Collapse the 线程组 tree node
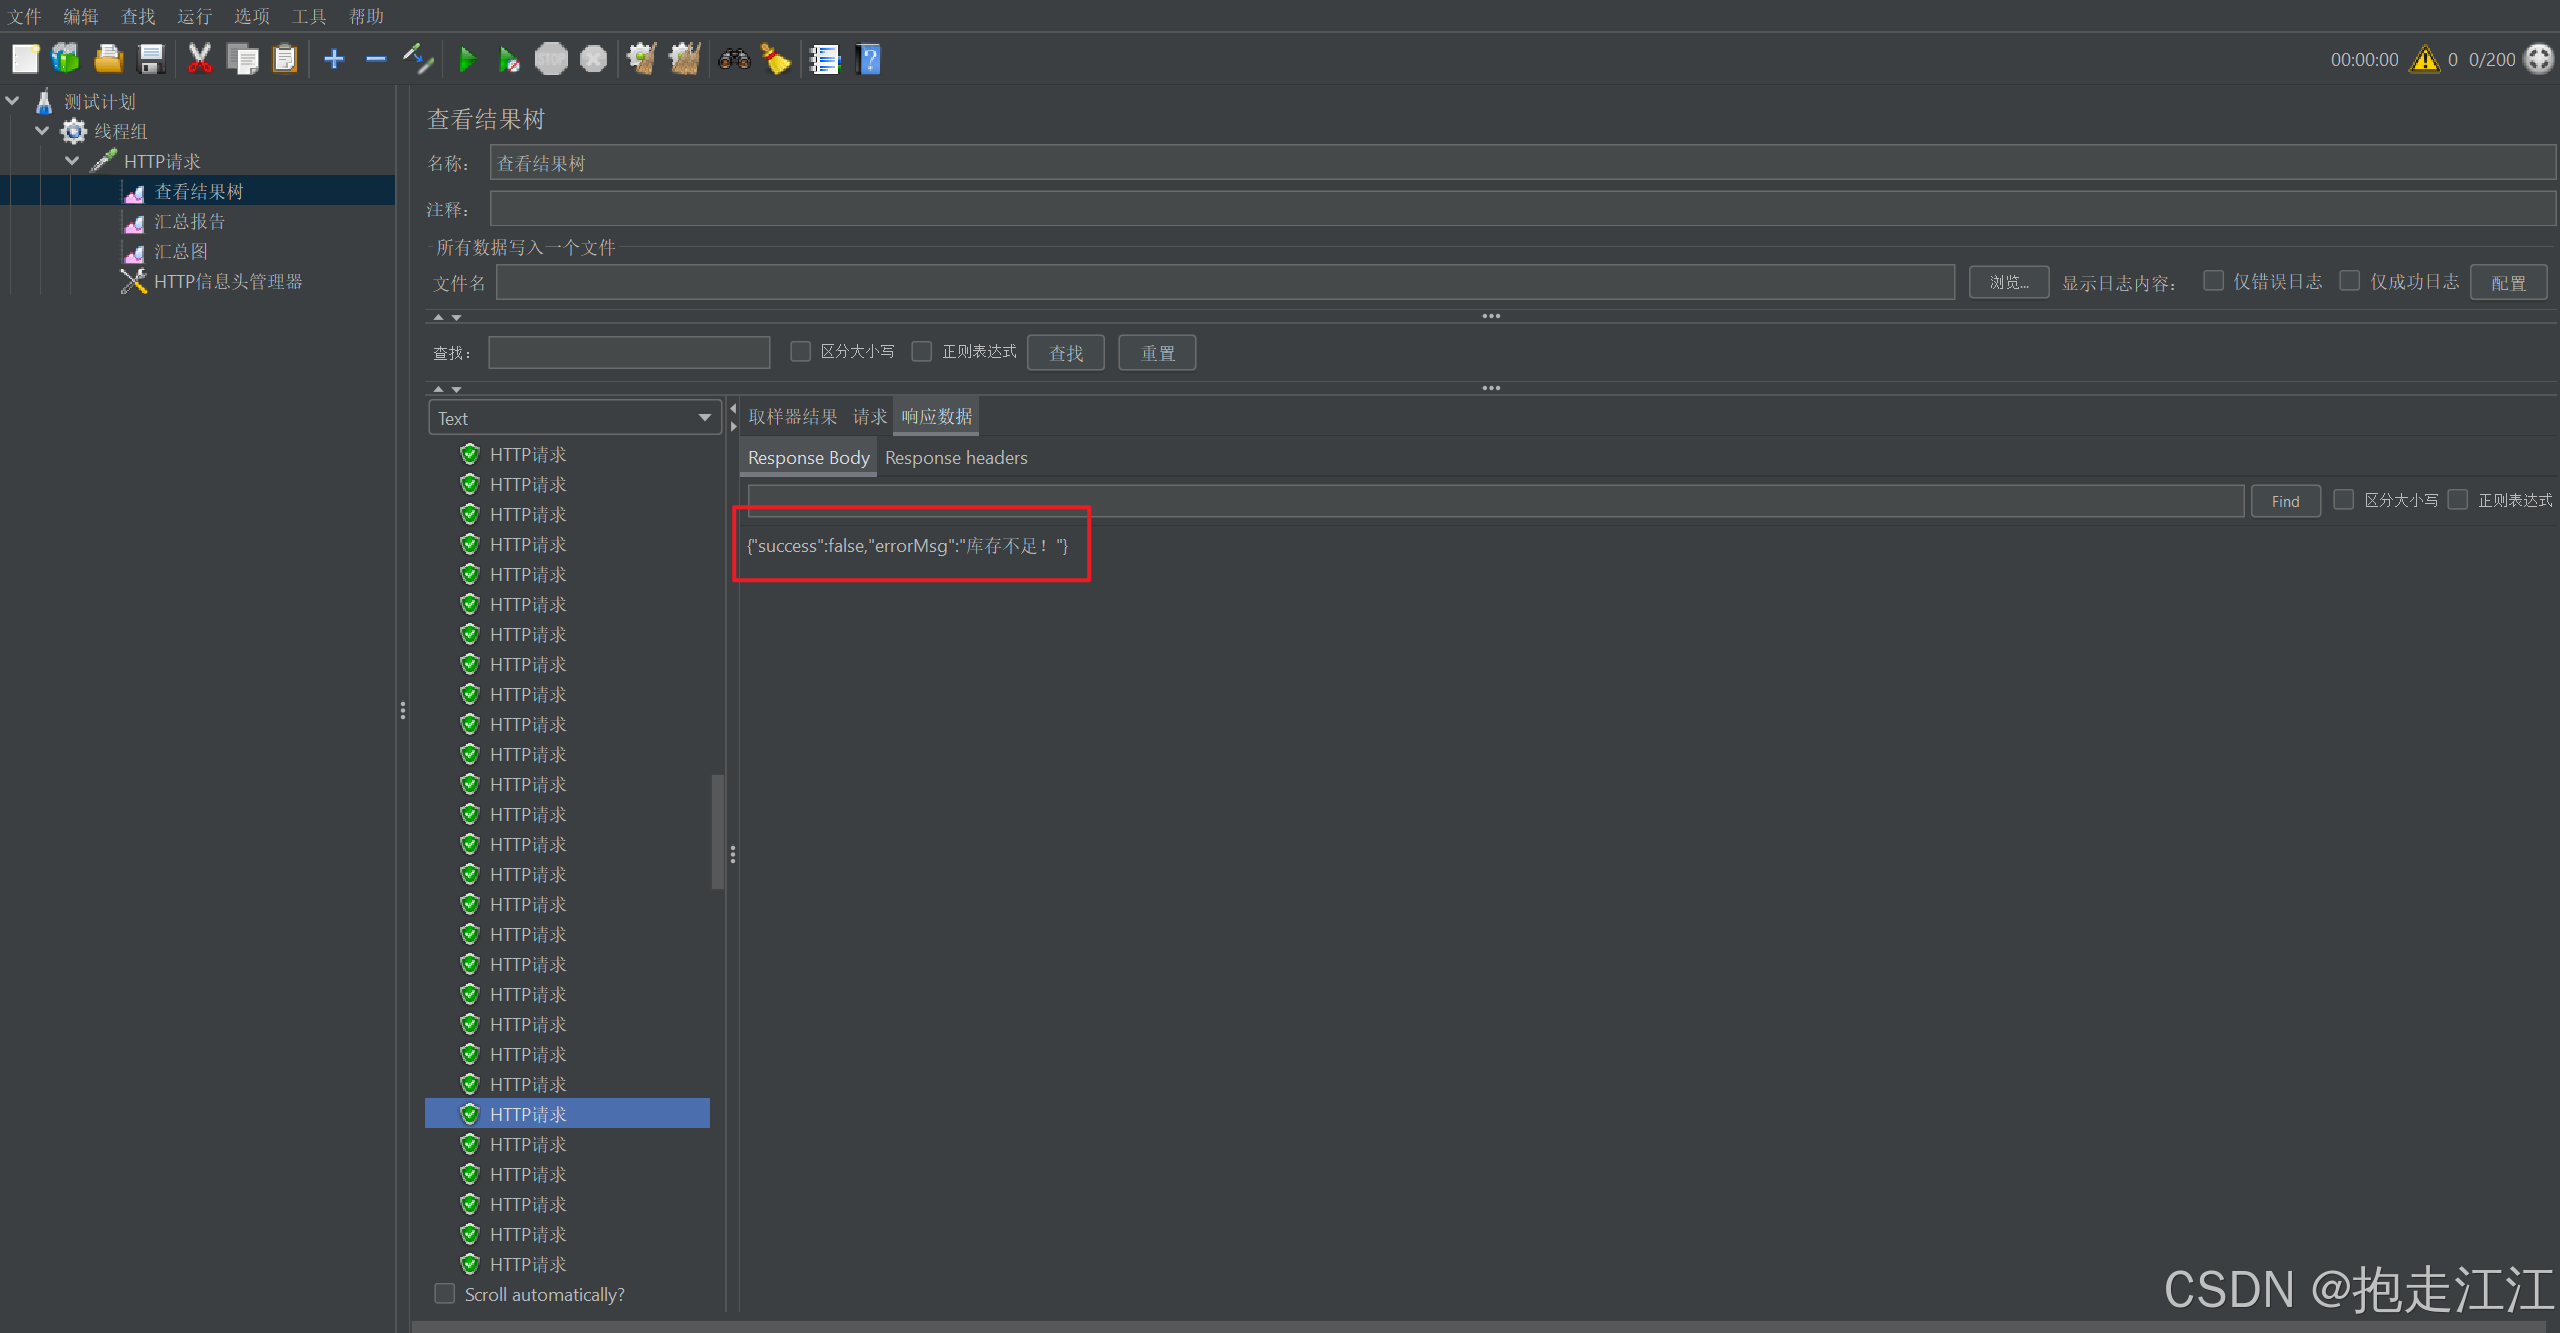The height and width of the screenshot is (1333, 2560). (42, 131)
